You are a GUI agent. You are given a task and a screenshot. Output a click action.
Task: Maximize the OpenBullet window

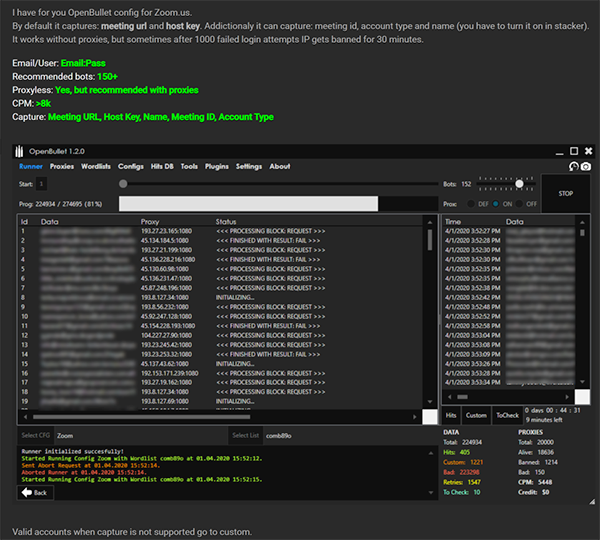(574, 151)
